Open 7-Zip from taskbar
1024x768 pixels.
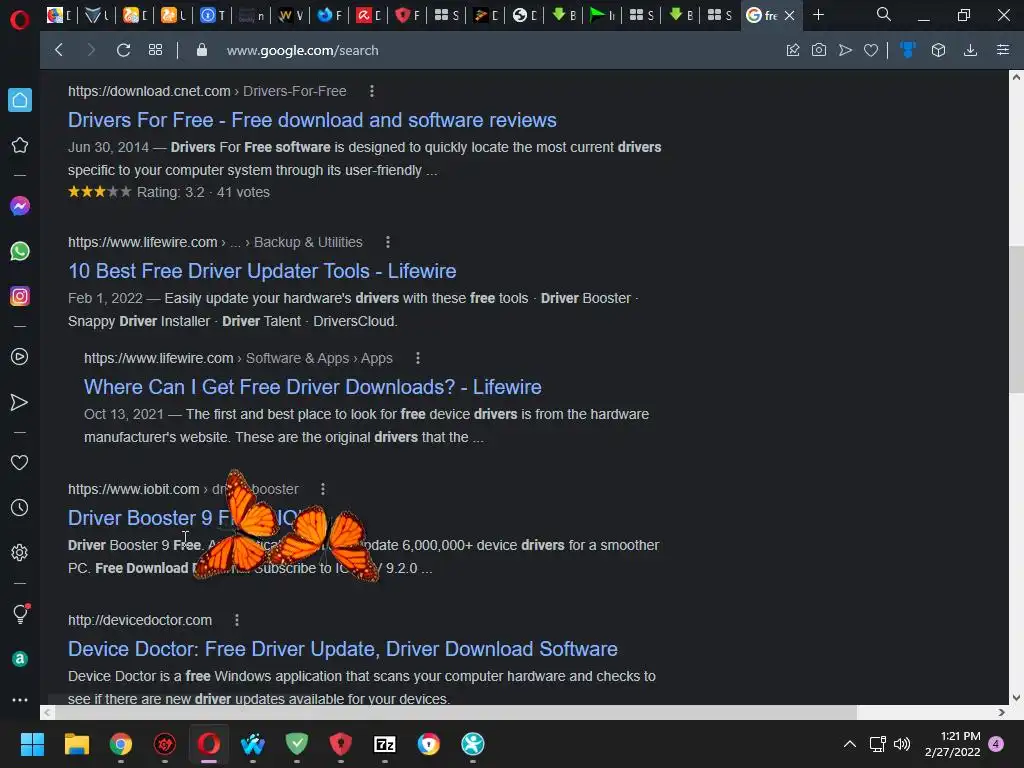pyautogui.click(x=385, y=744)
